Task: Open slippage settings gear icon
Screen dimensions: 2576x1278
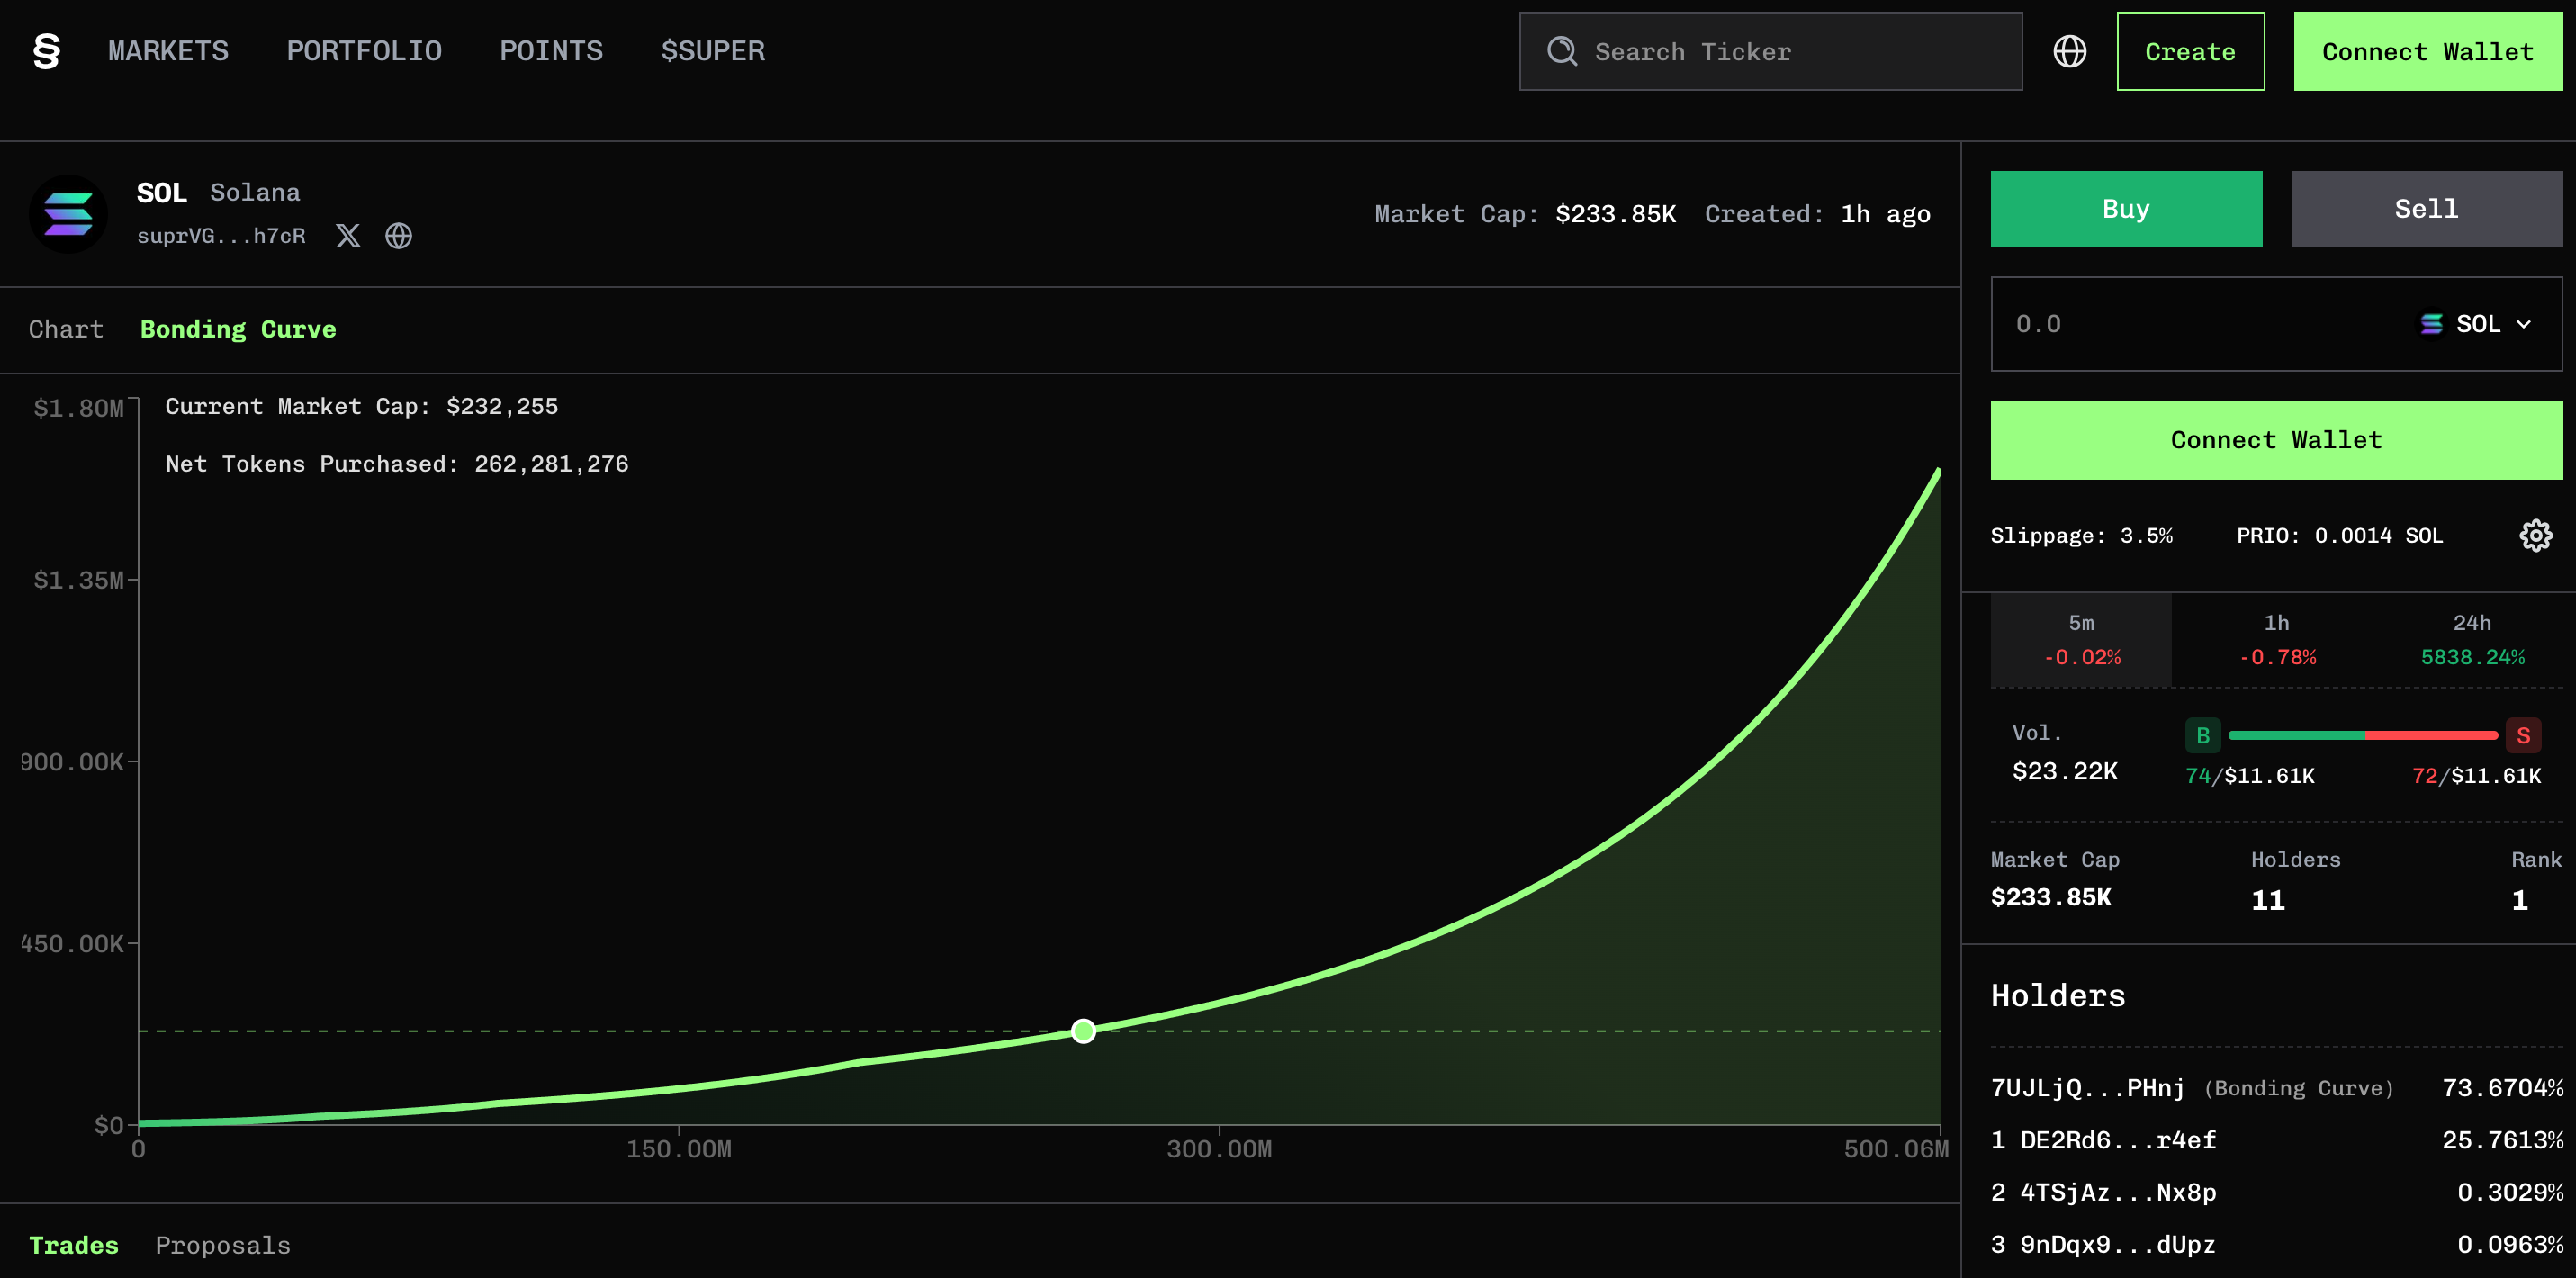Action: pyautogui.click(x=2535, y=535)
